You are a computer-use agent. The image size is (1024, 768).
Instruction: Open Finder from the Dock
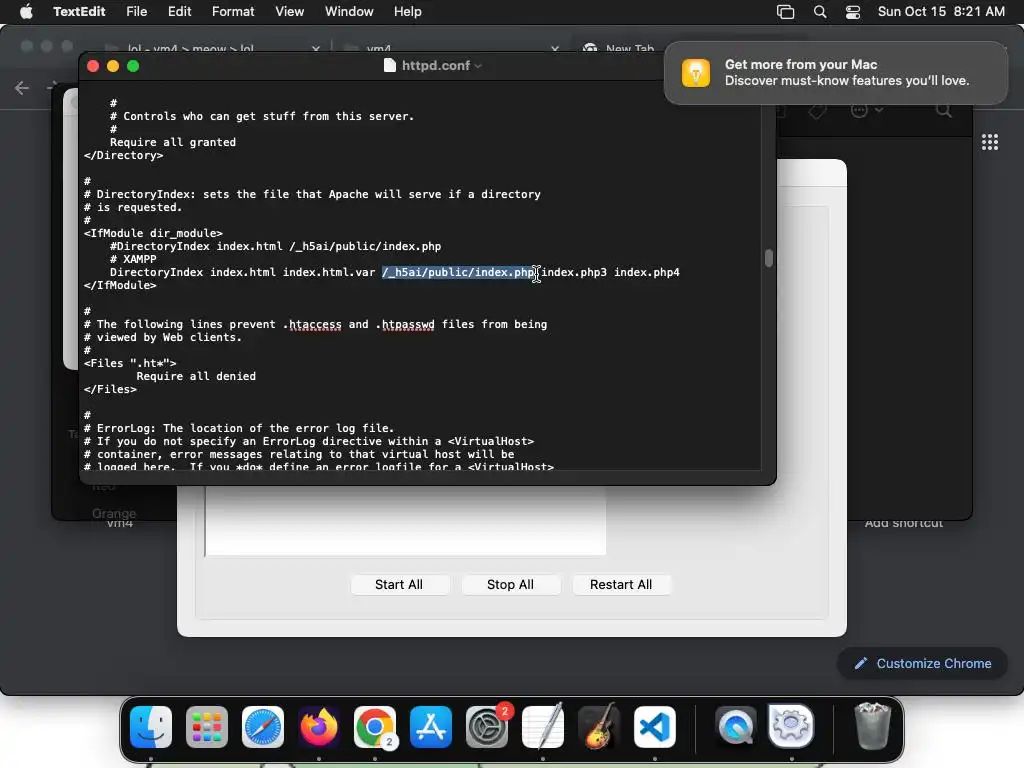[151, 726]
